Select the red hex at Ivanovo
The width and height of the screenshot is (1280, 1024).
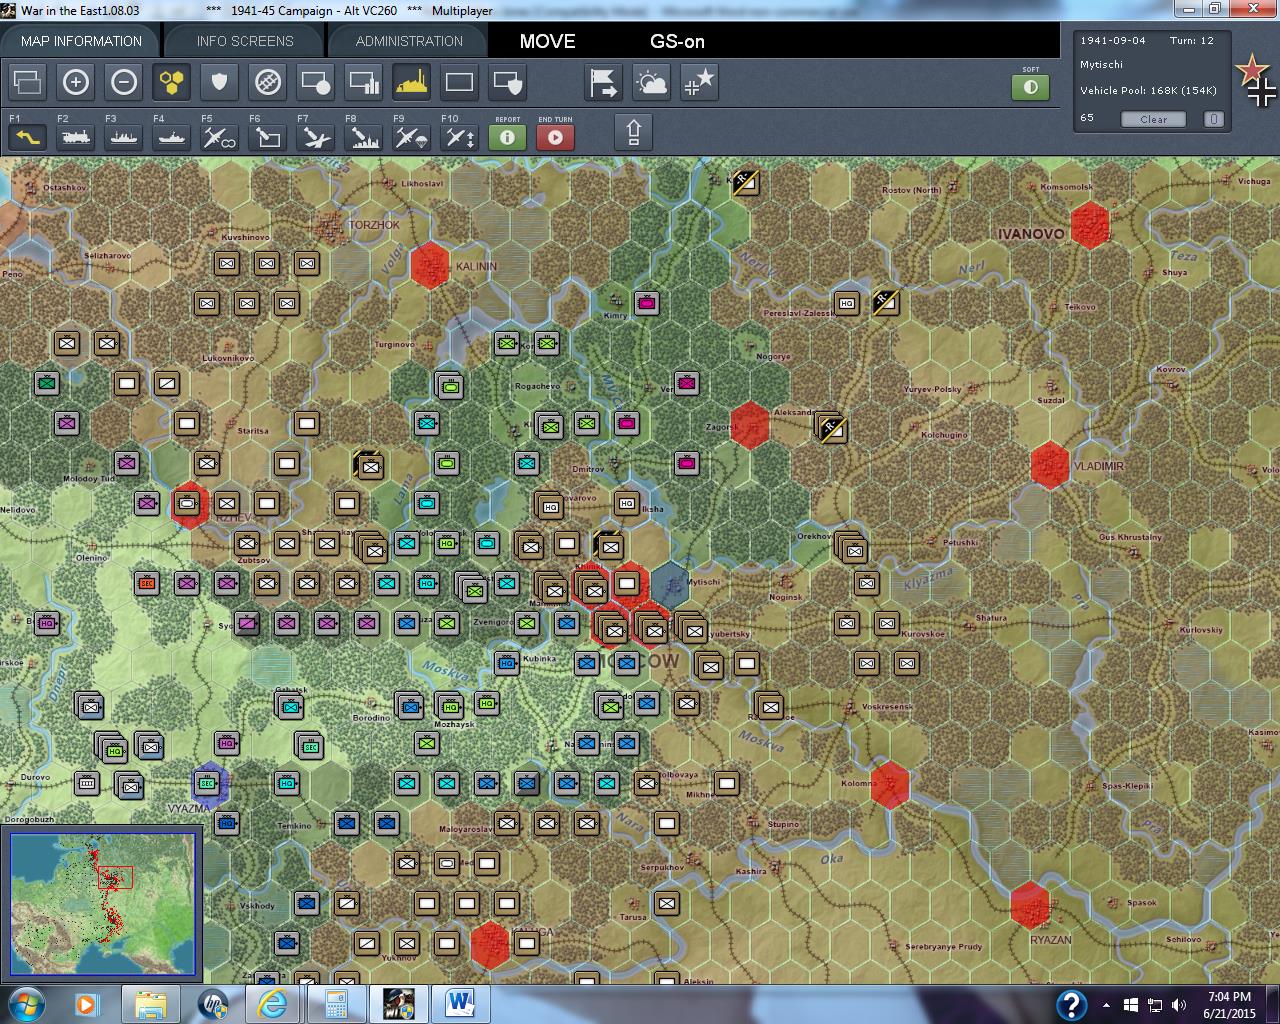[1090, 225]
